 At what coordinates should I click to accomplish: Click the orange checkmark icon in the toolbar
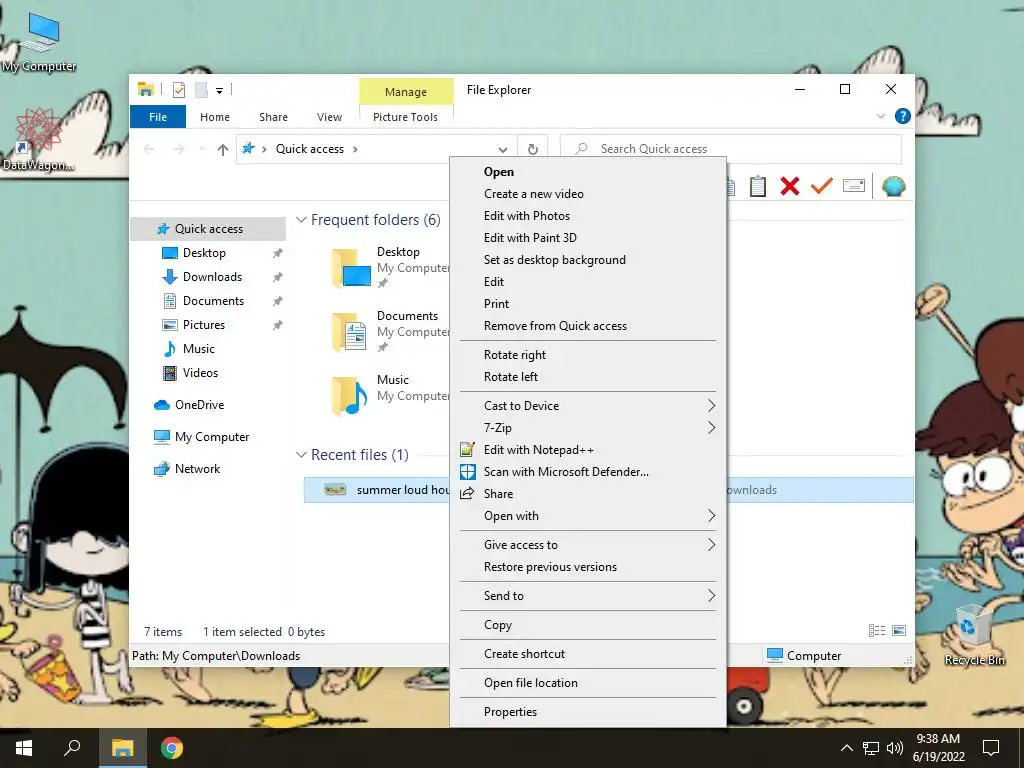click(x=822, y=186)
